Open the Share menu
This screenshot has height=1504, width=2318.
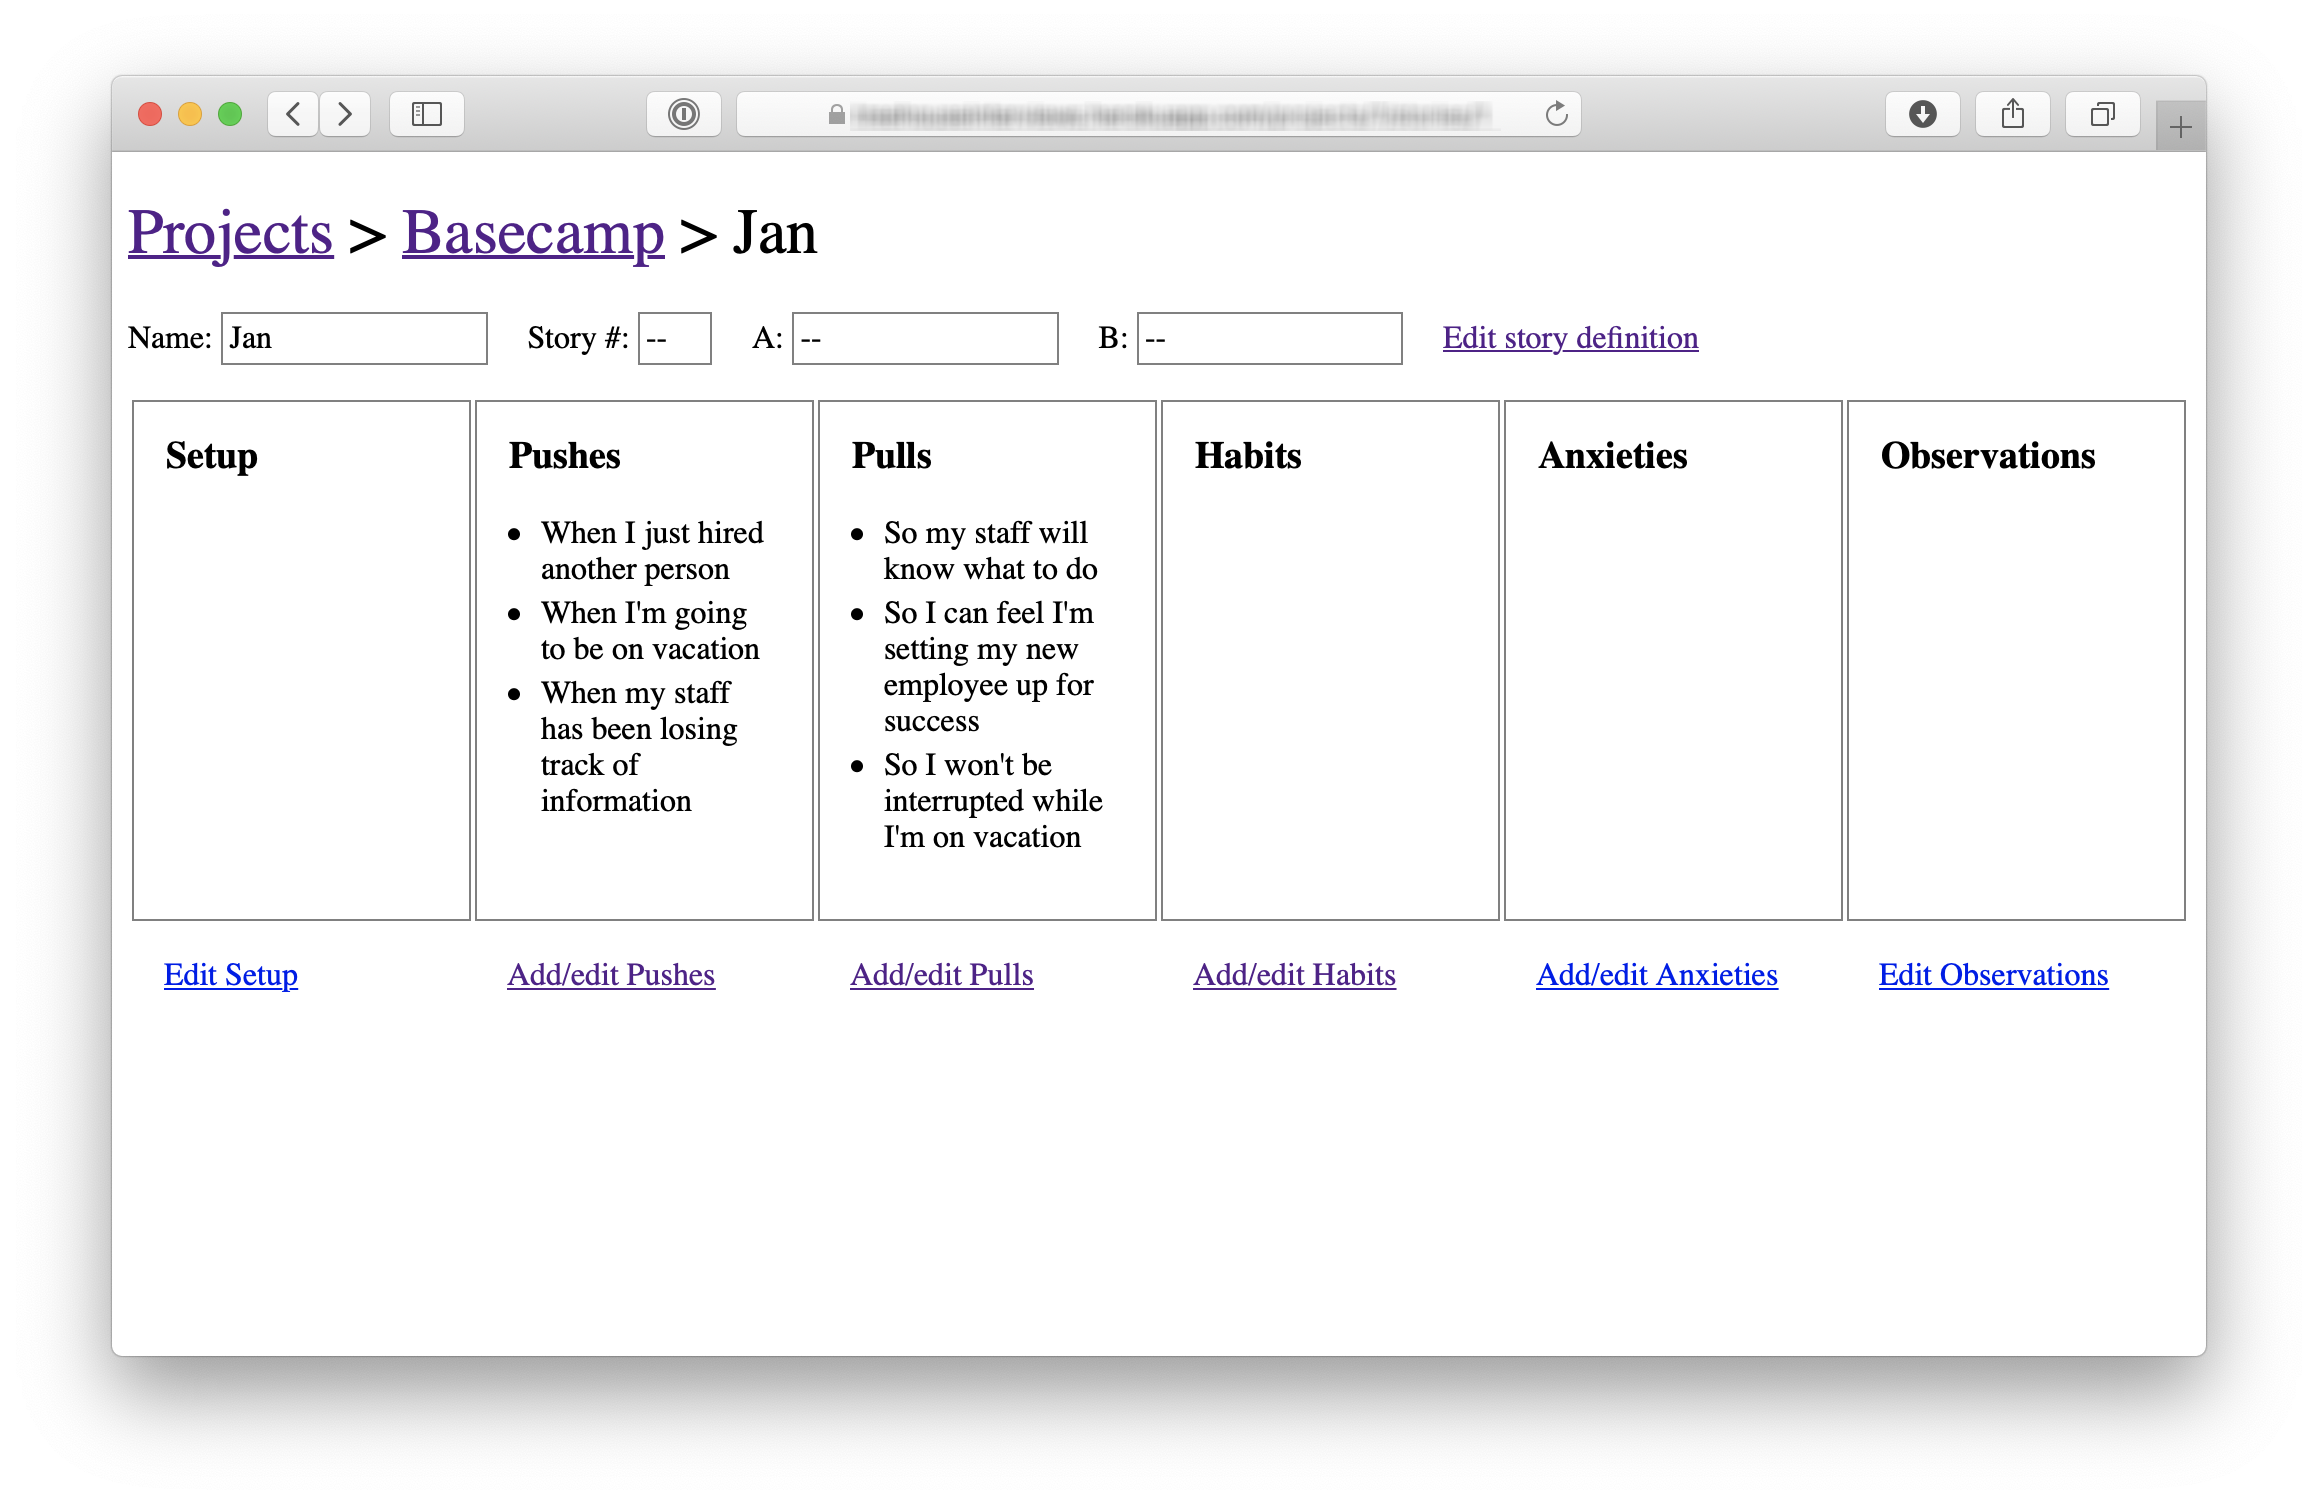click(x=2012, y=114)
